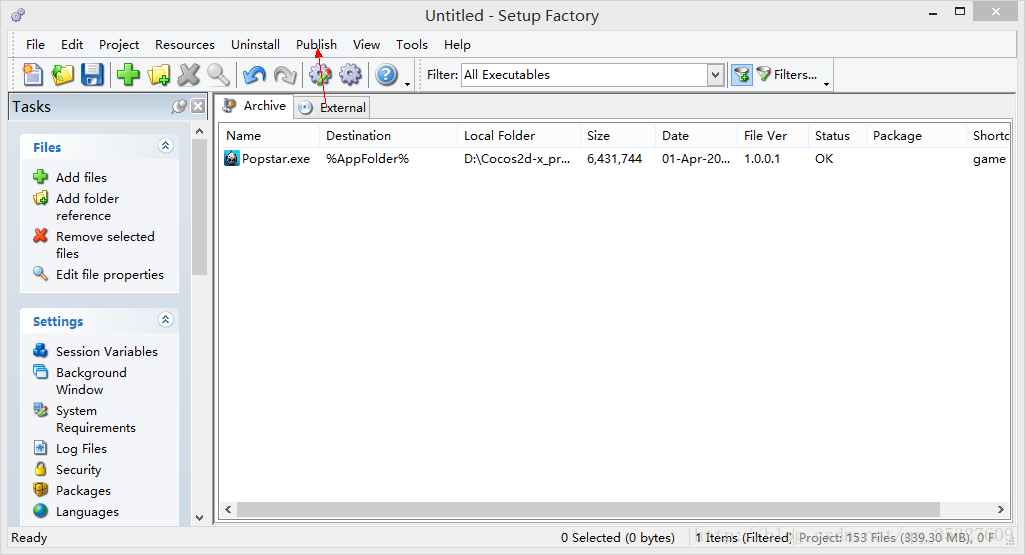Click the pin icon in Tasks header
Viewport: 1025px width, 555px height.
coord(178,107)
